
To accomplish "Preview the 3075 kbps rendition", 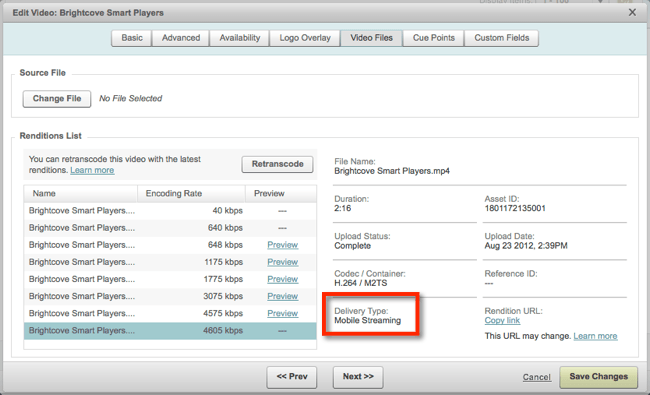I will (x=282, y=296).
